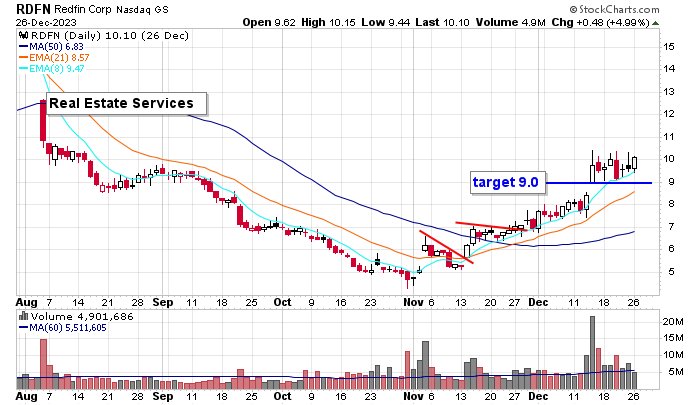700x405 pixels.
Task: Click the Low 9.44 value
Action: (385, 22)
